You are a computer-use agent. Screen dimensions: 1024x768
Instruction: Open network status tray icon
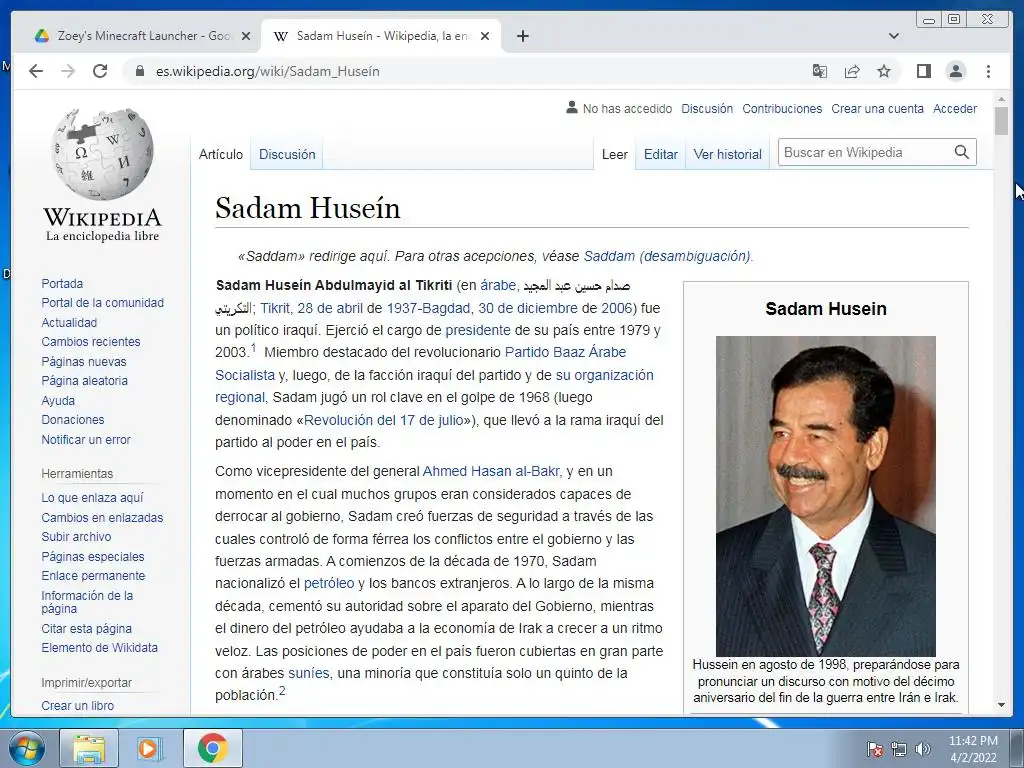899,749
